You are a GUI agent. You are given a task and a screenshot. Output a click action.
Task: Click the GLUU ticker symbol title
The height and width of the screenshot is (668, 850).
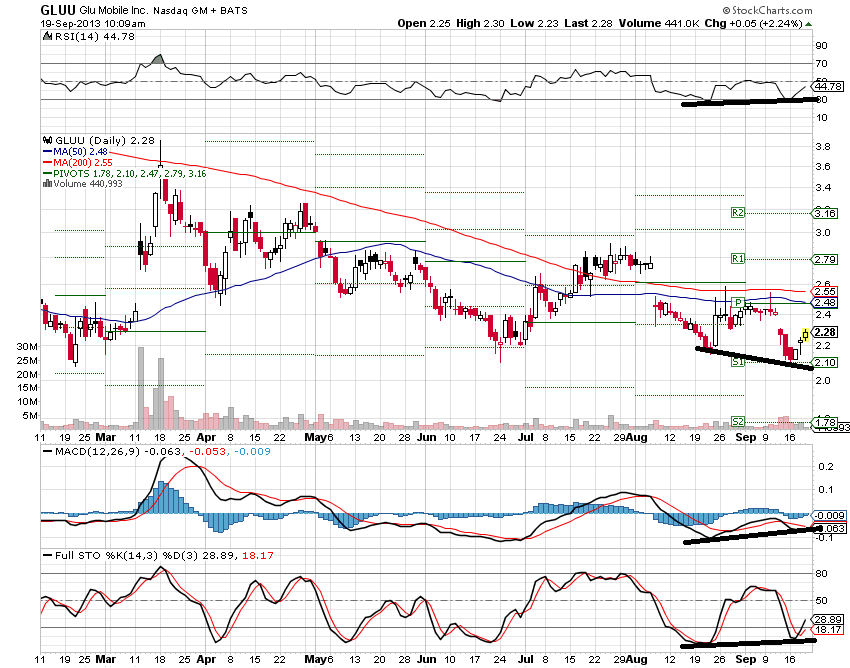tap(59, 10)
